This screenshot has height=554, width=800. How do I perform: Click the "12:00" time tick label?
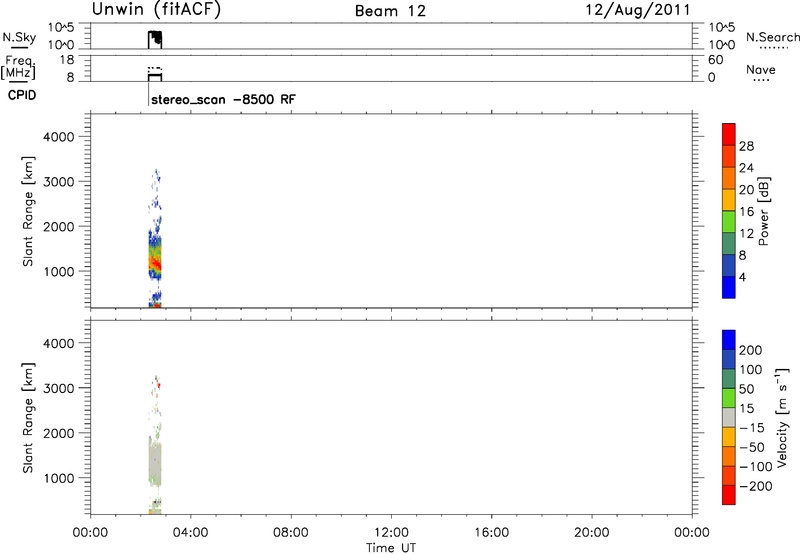click(391, 533)
